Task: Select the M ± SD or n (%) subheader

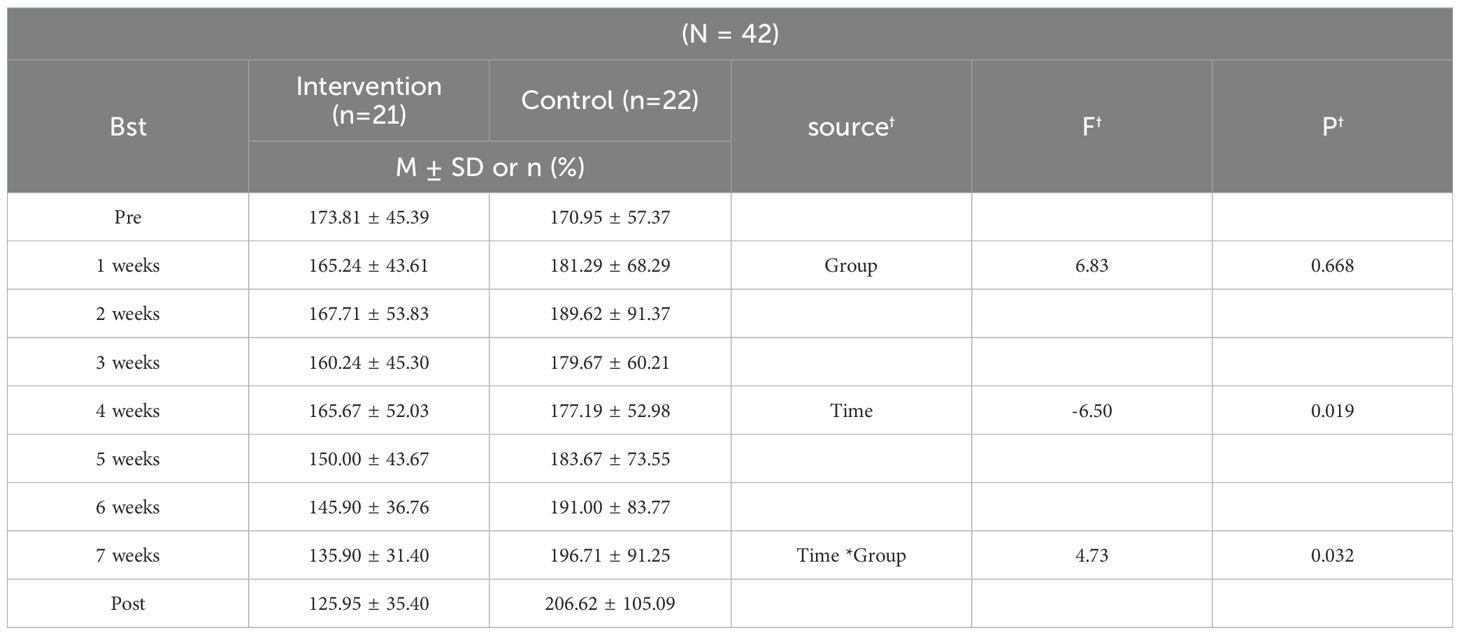Action: [x=489, y=167]
